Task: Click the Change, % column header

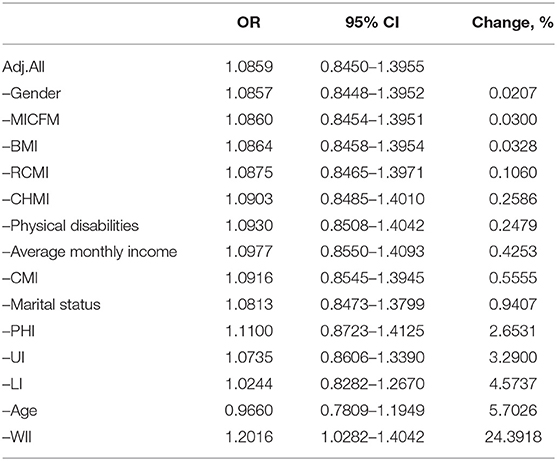Action: point(513,23)
